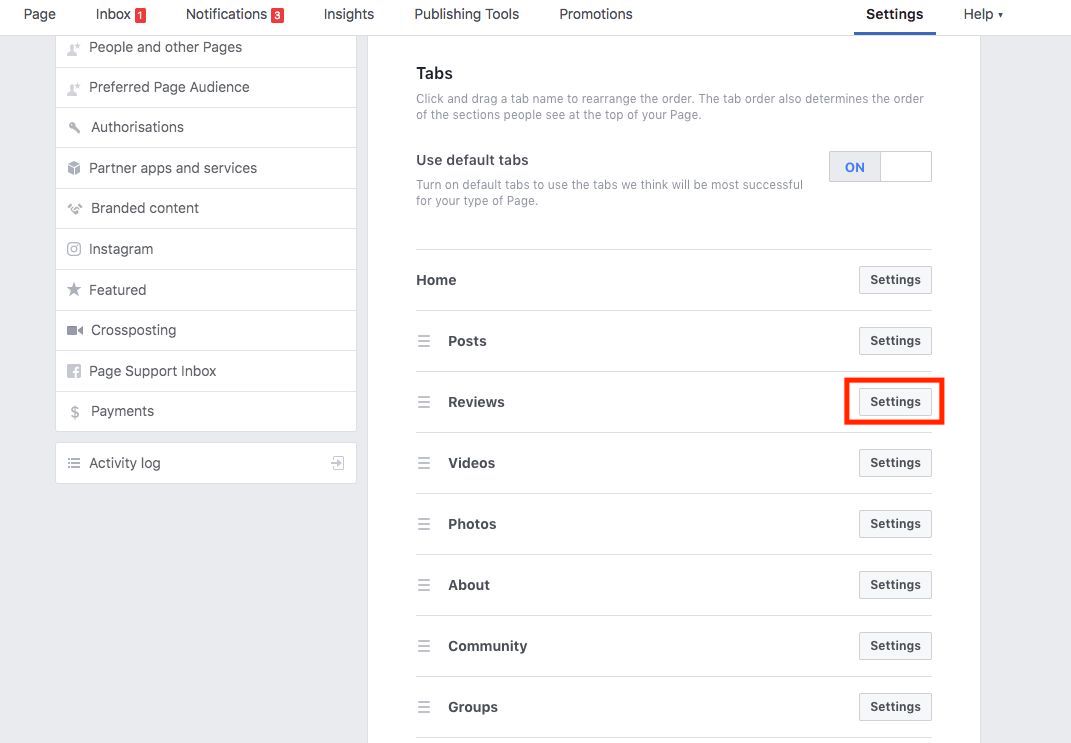1071x743 pixels.
Task: Click the People and other Pages icon
Action: pyautogui.click(x=74, y=48)
